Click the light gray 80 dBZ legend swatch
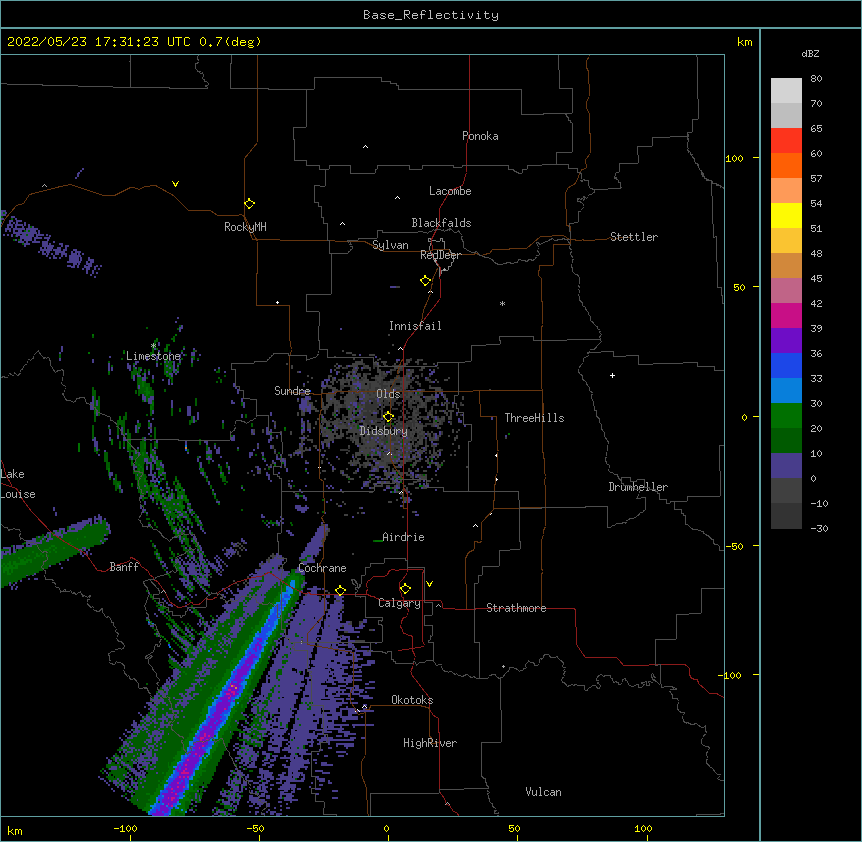862x842 pixels. click(x=786, y=91)
